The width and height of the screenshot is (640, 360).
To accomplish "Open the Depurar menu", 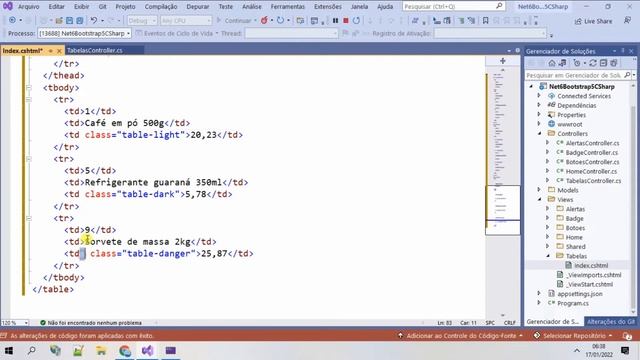I will click(x=198, y=7).
